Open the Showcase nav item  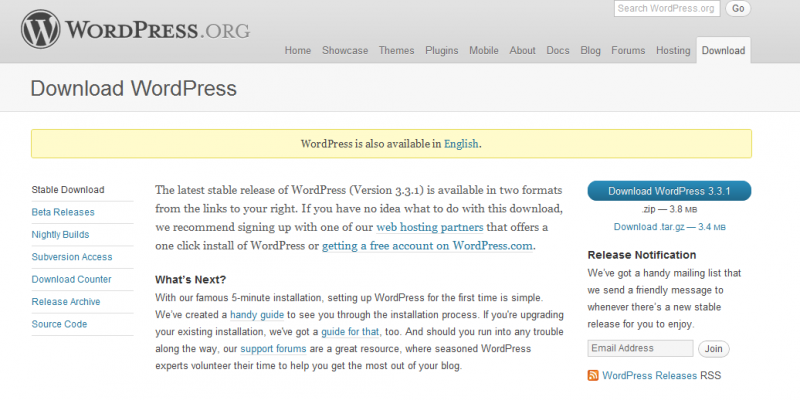point(345,51)
